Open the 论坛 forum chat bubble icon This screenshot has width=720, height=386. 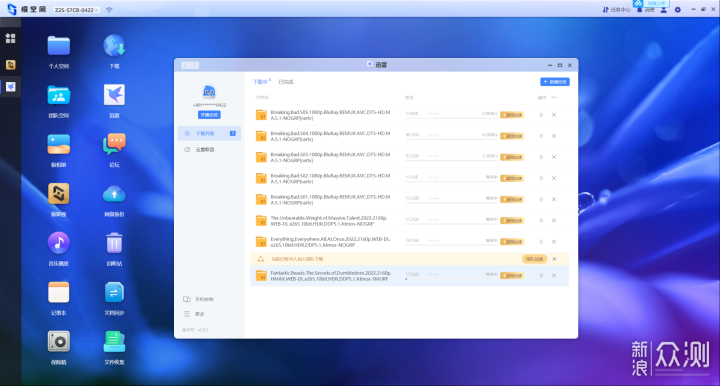114,145
